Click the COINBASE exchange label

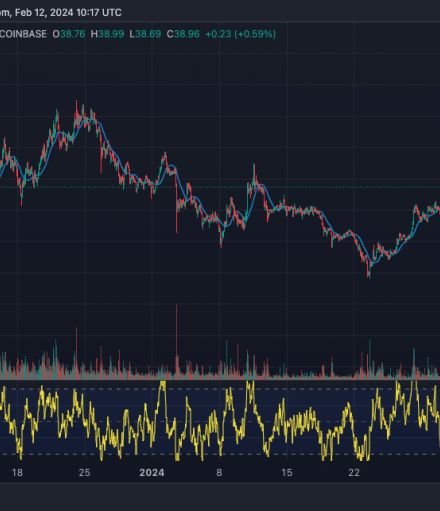pos(23,34)
